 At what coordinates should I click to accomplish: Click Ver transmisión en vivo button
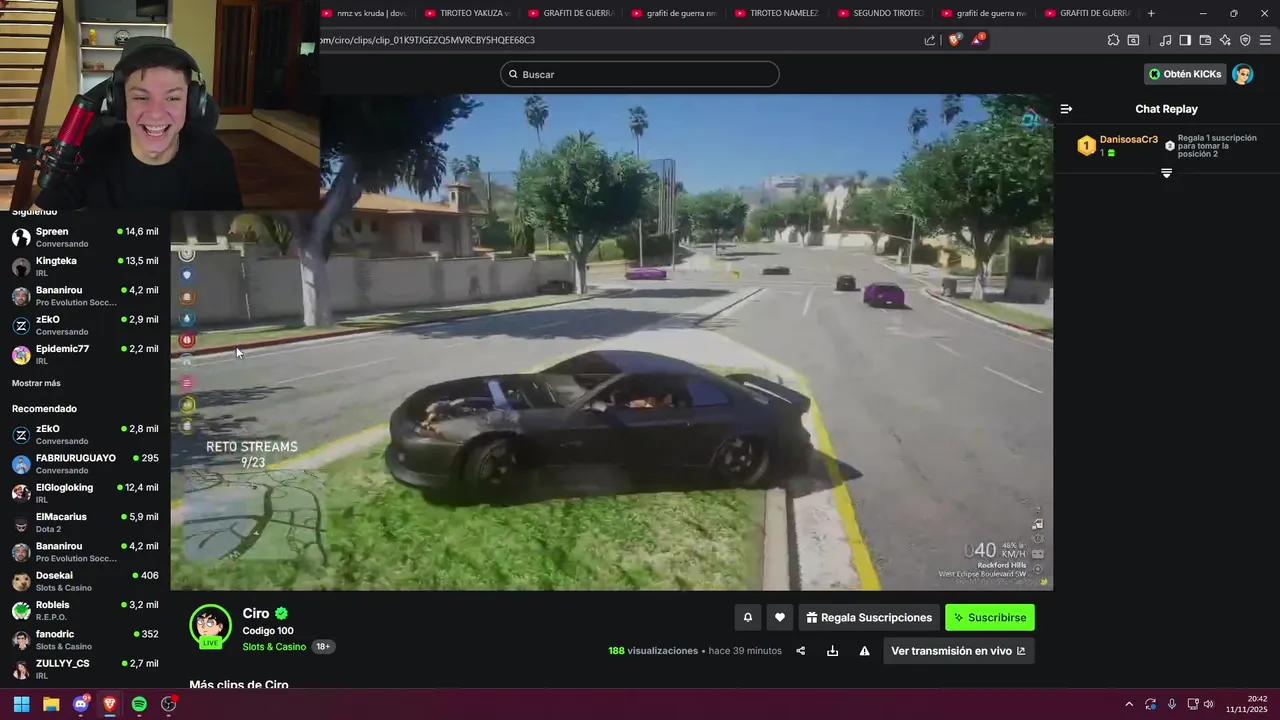click(x=958, y=651)
